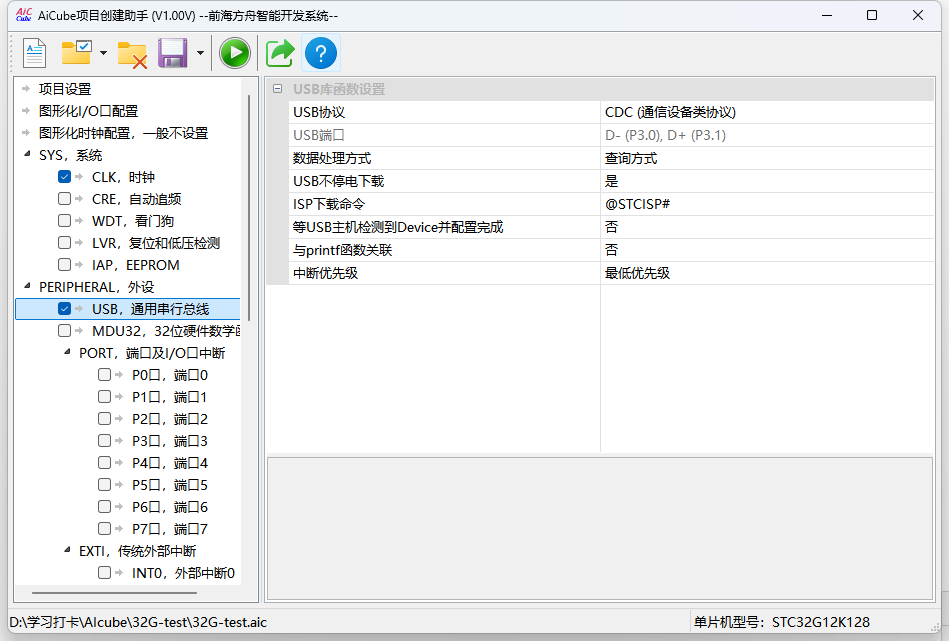Select the CLK，时钟 tree label

point(123,177)
